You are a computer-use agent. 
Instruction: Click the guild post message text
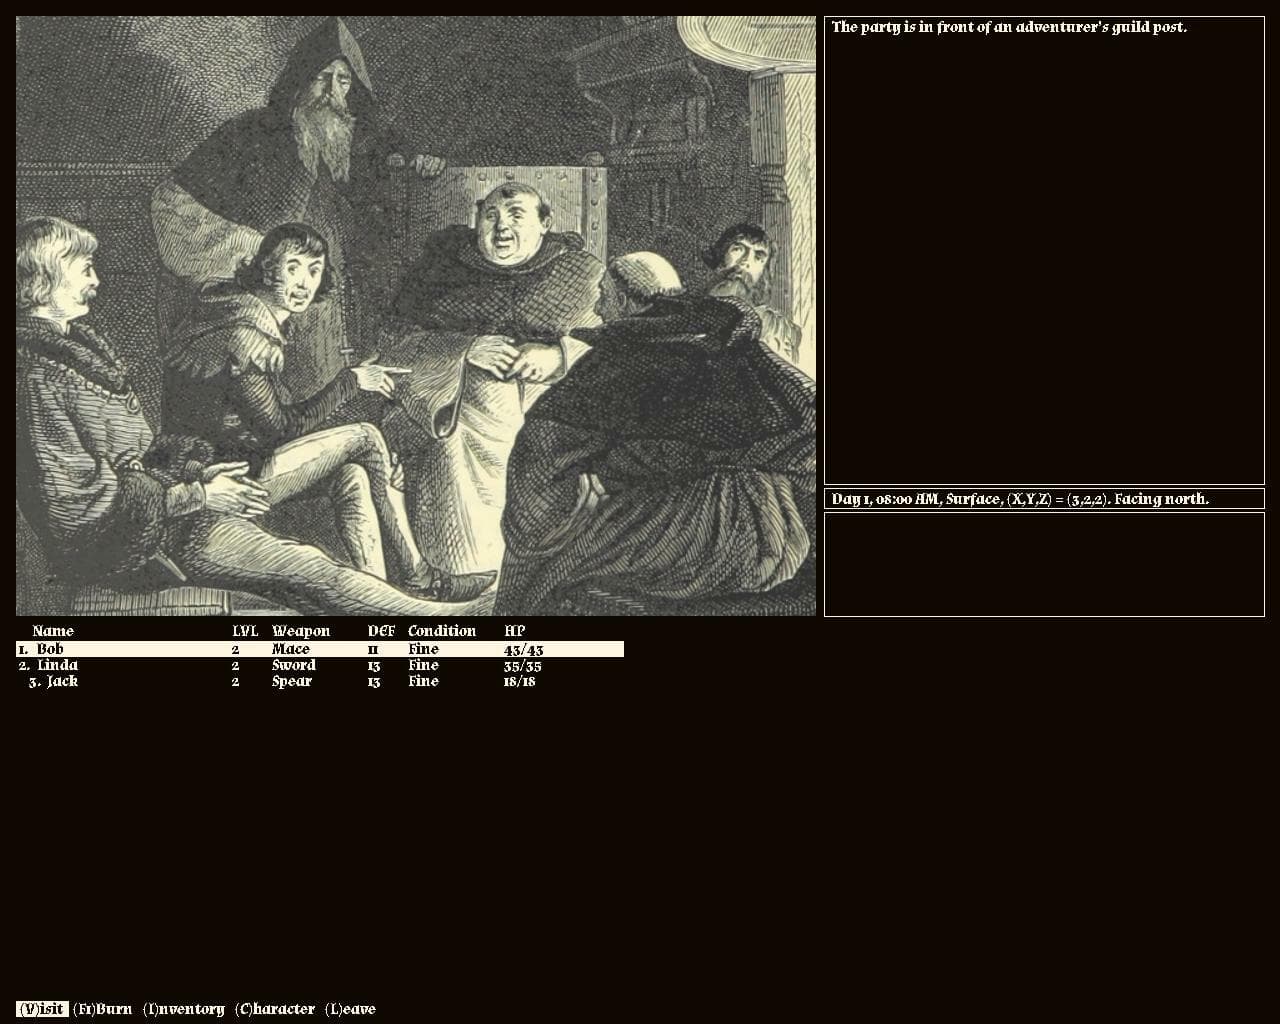pyautogui.click(x=1009, y=27)
